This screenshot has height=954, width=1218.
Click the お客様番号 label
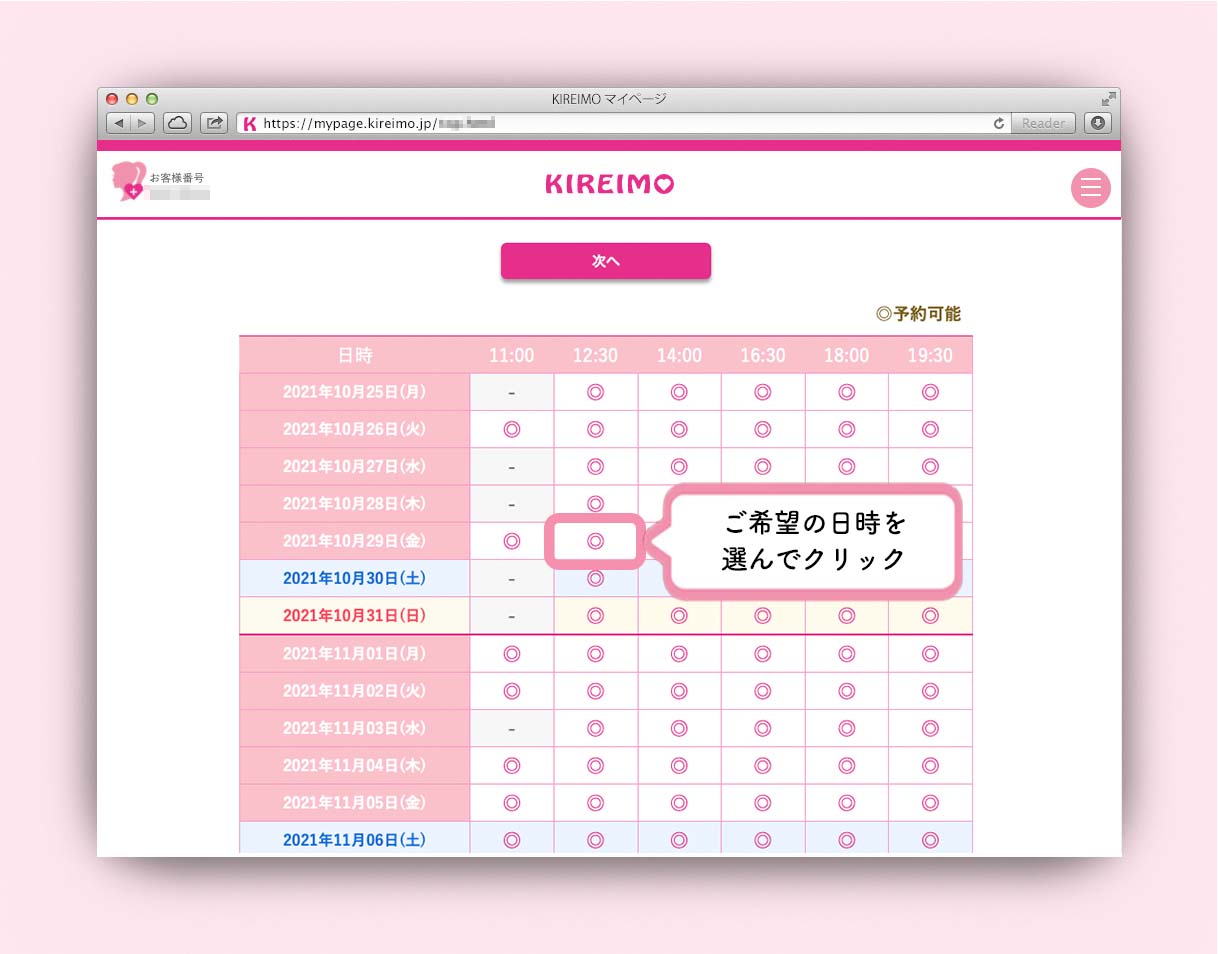coord(177,178)
